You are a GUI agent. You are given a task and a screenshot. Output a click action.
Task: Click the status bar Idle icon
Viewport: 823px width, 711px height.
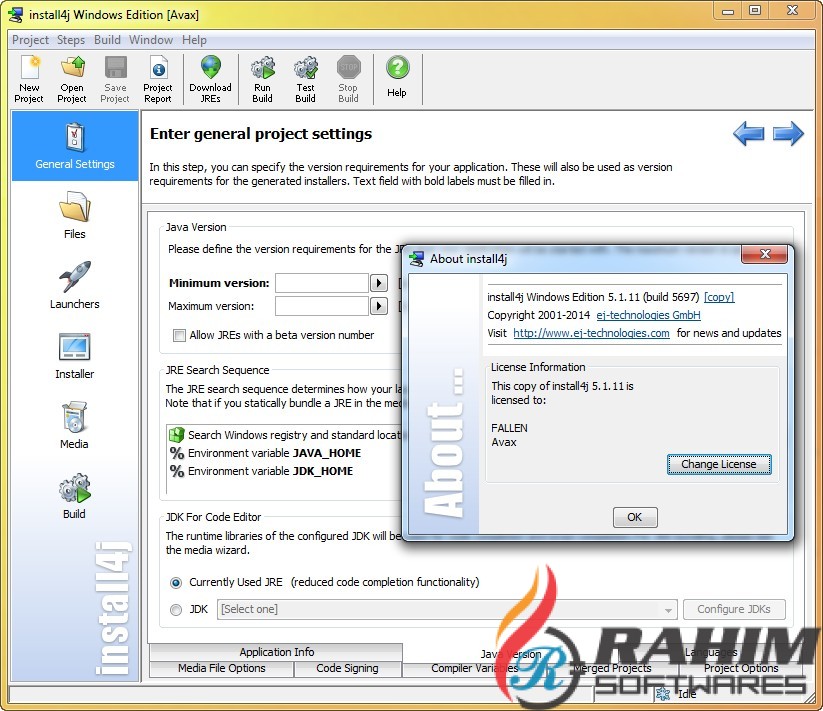tap(663, 694)
